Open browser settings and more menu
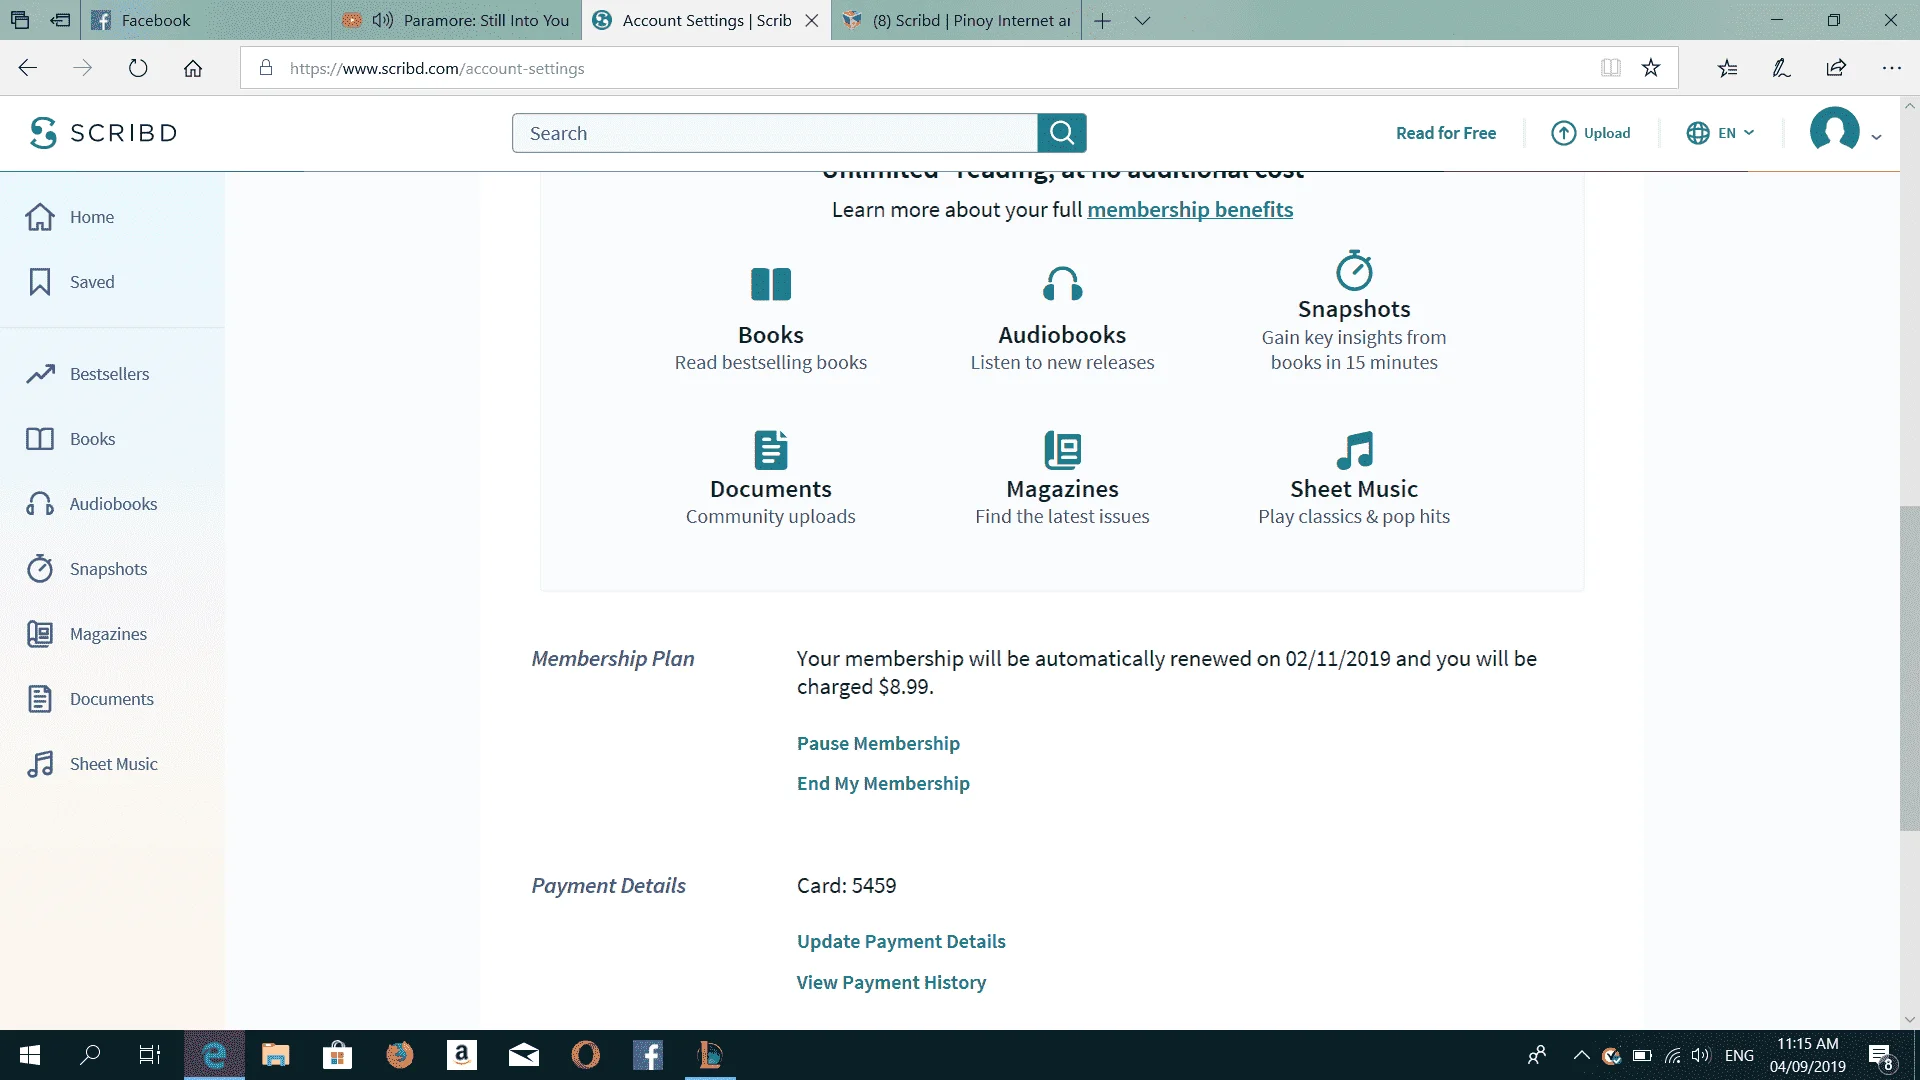 click(x=1891, y=68)
